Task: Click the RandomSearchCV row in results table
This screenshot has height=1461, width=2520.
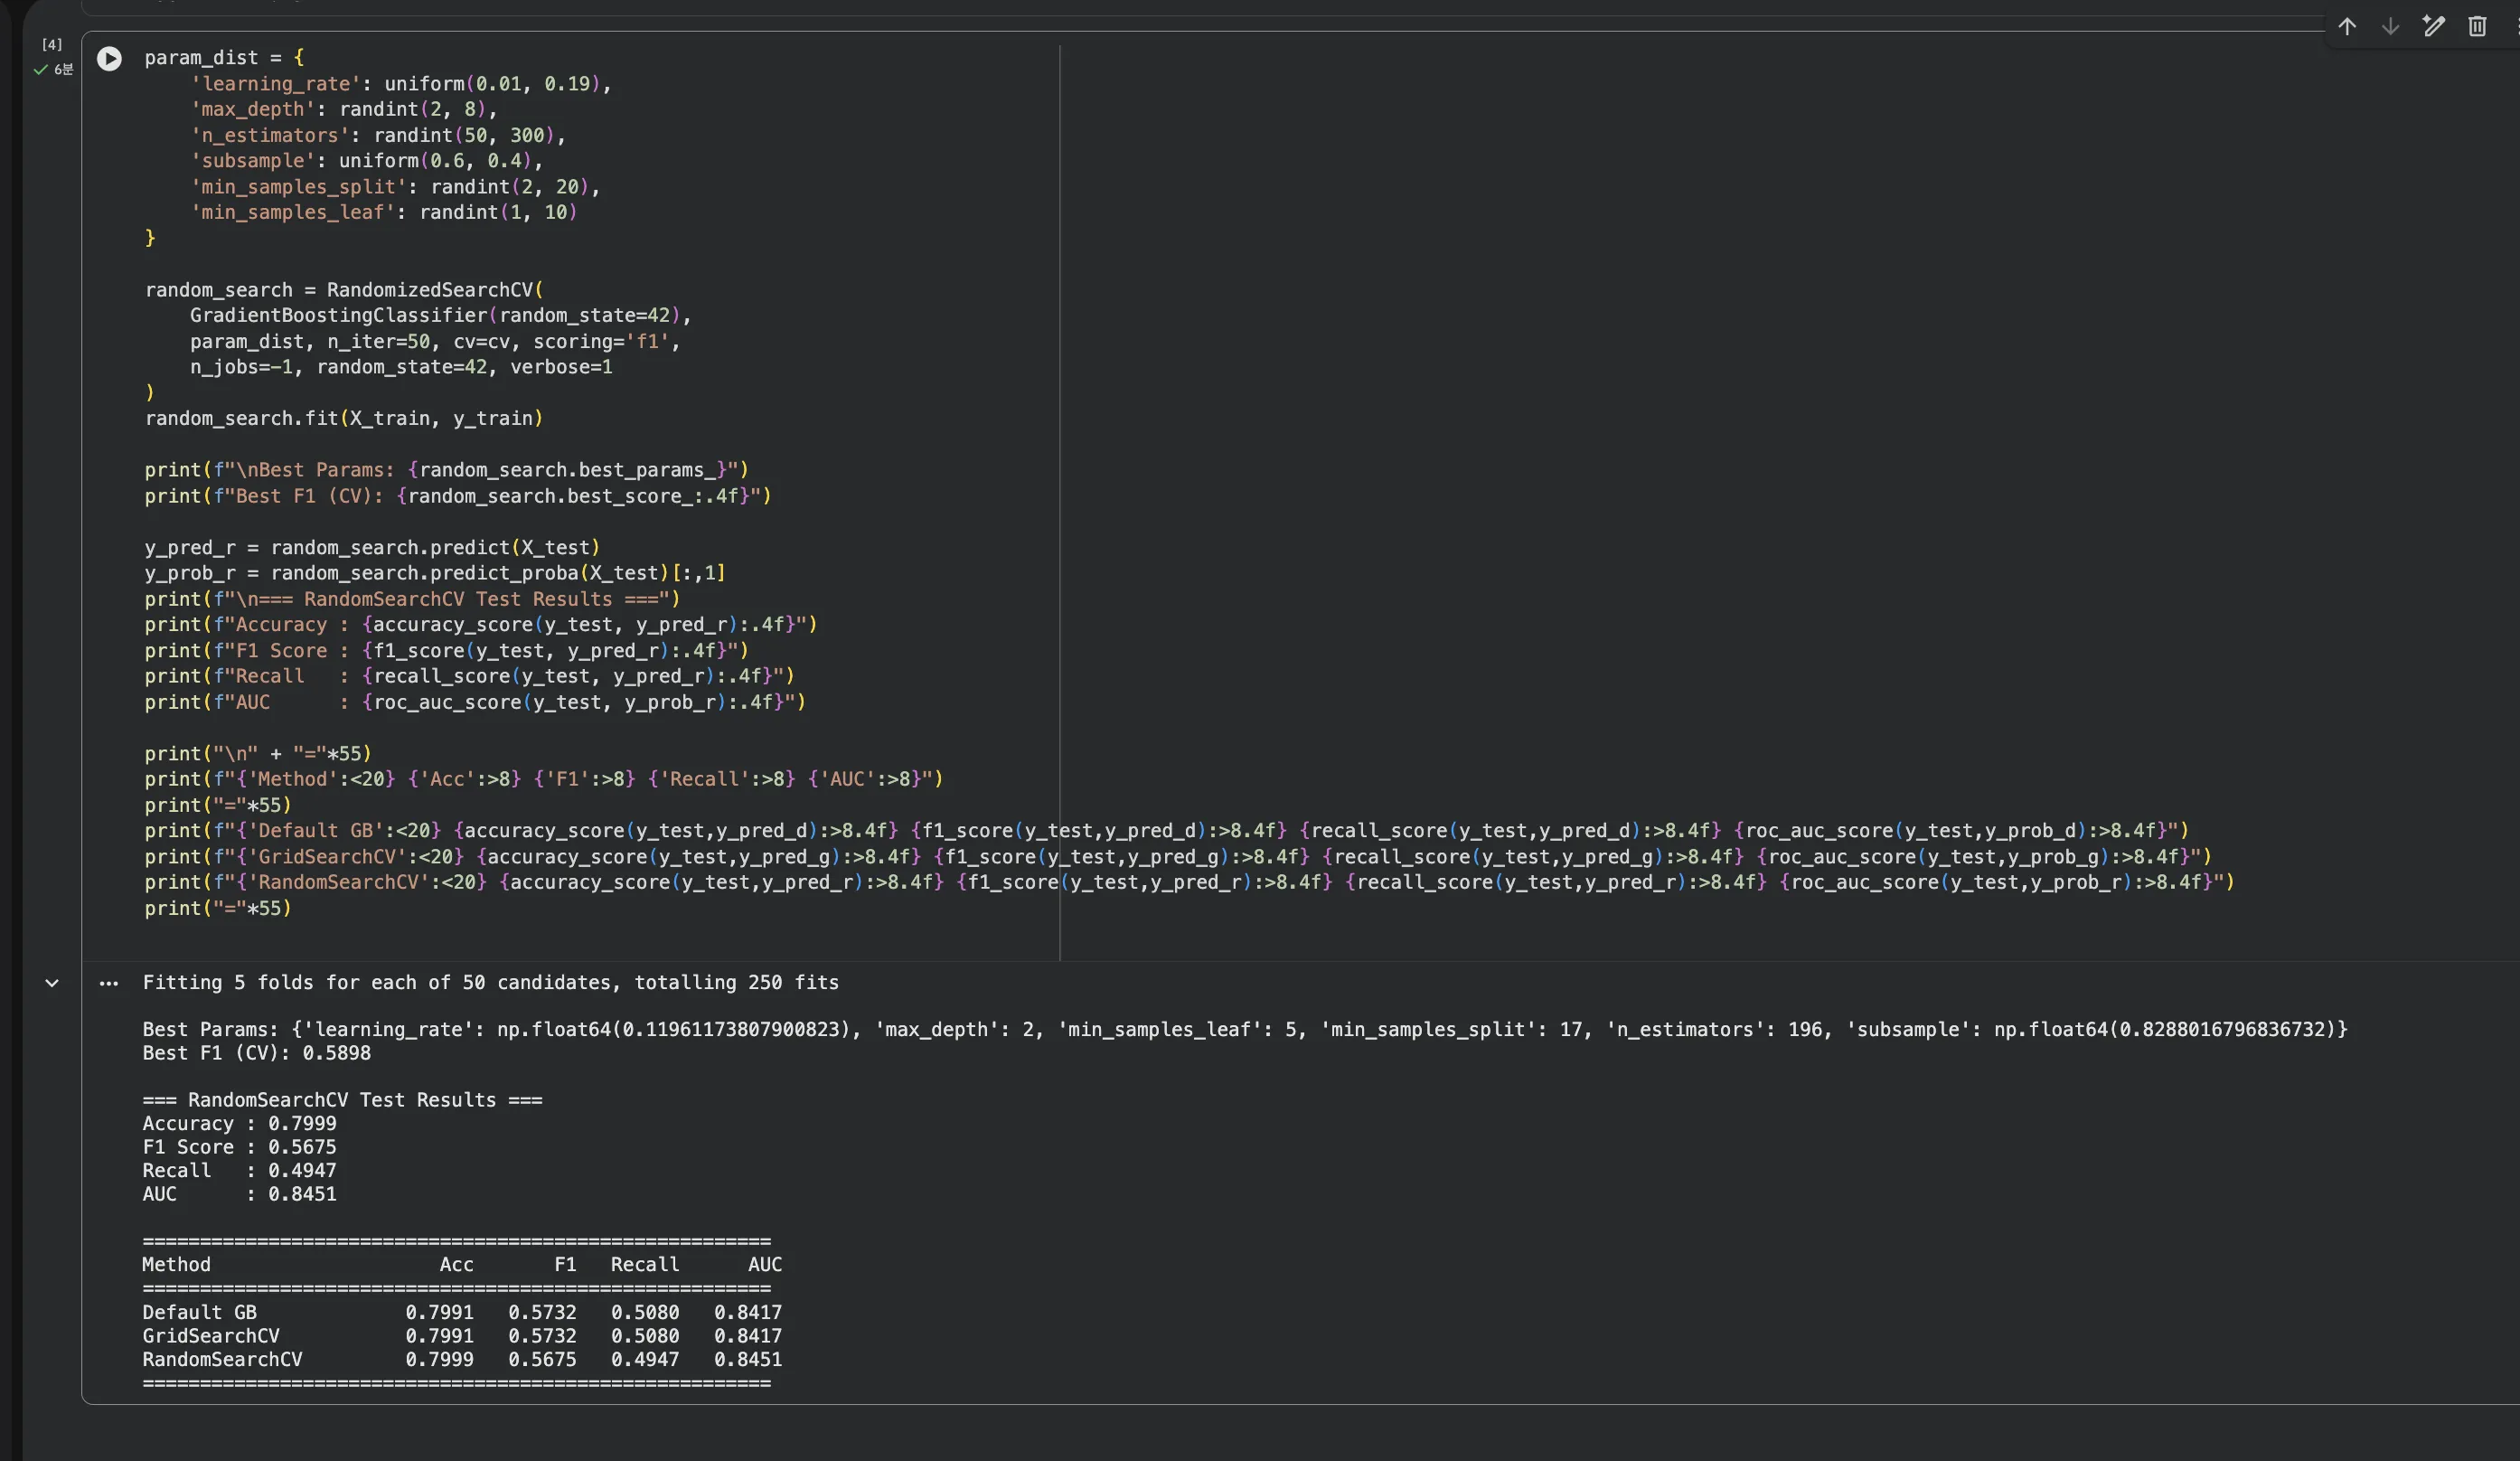Action: tap(460, 1359)
